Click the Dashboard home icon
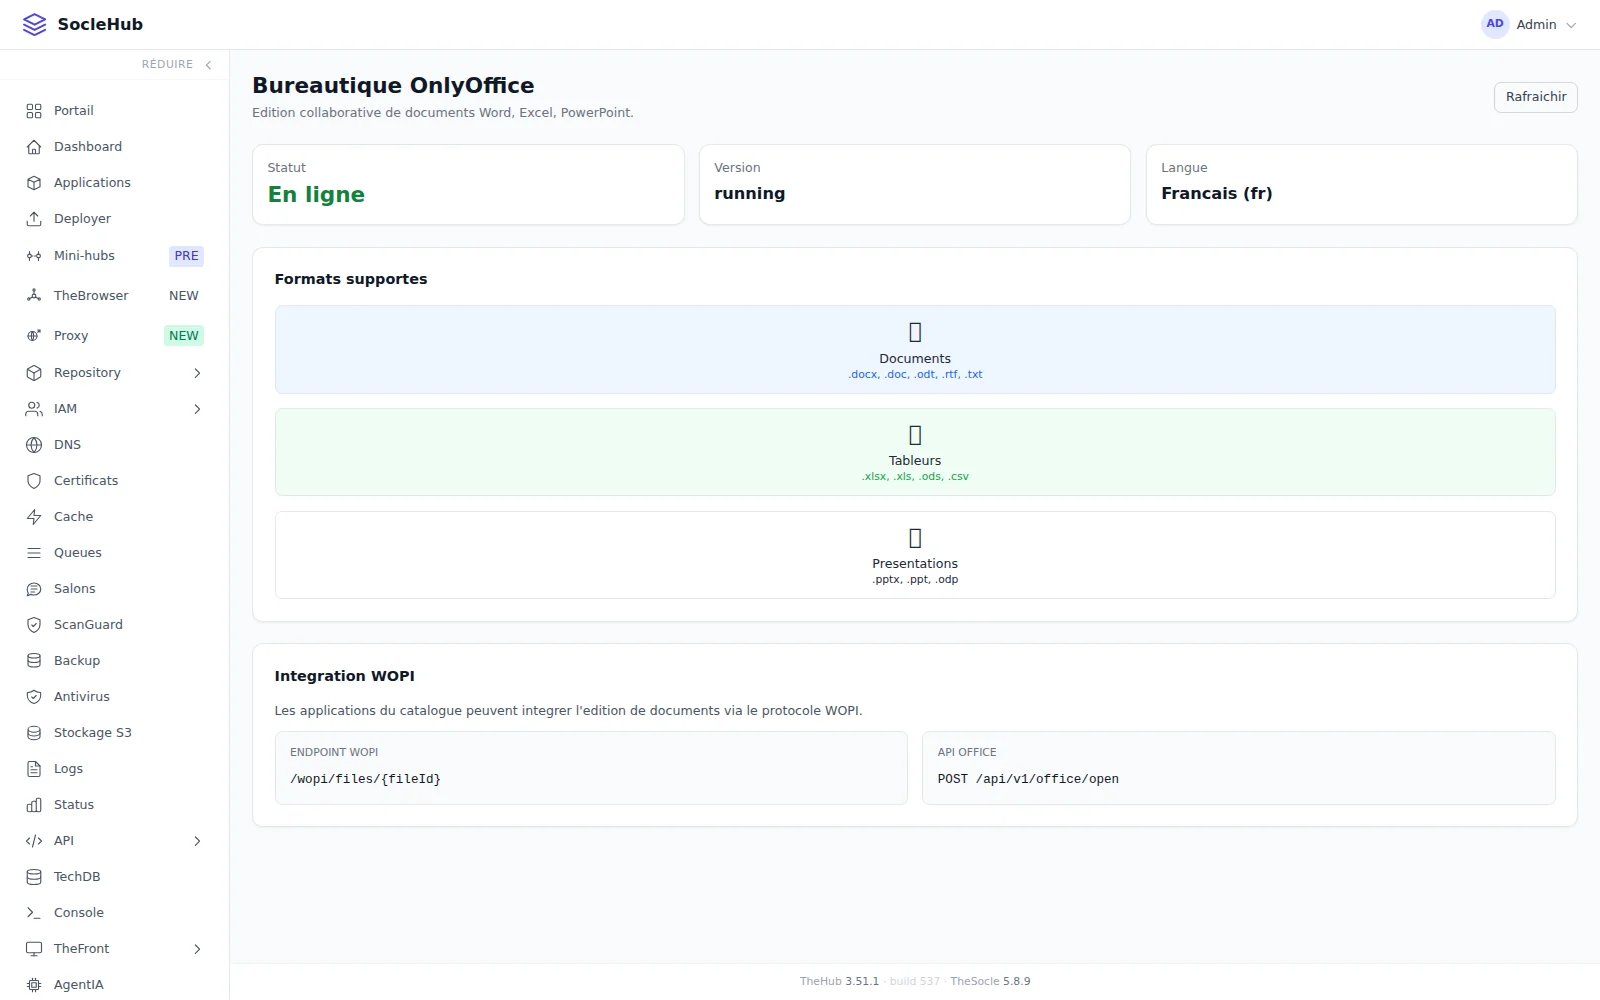Screen dimensions: 1600x1000 [x=34, y=147]
